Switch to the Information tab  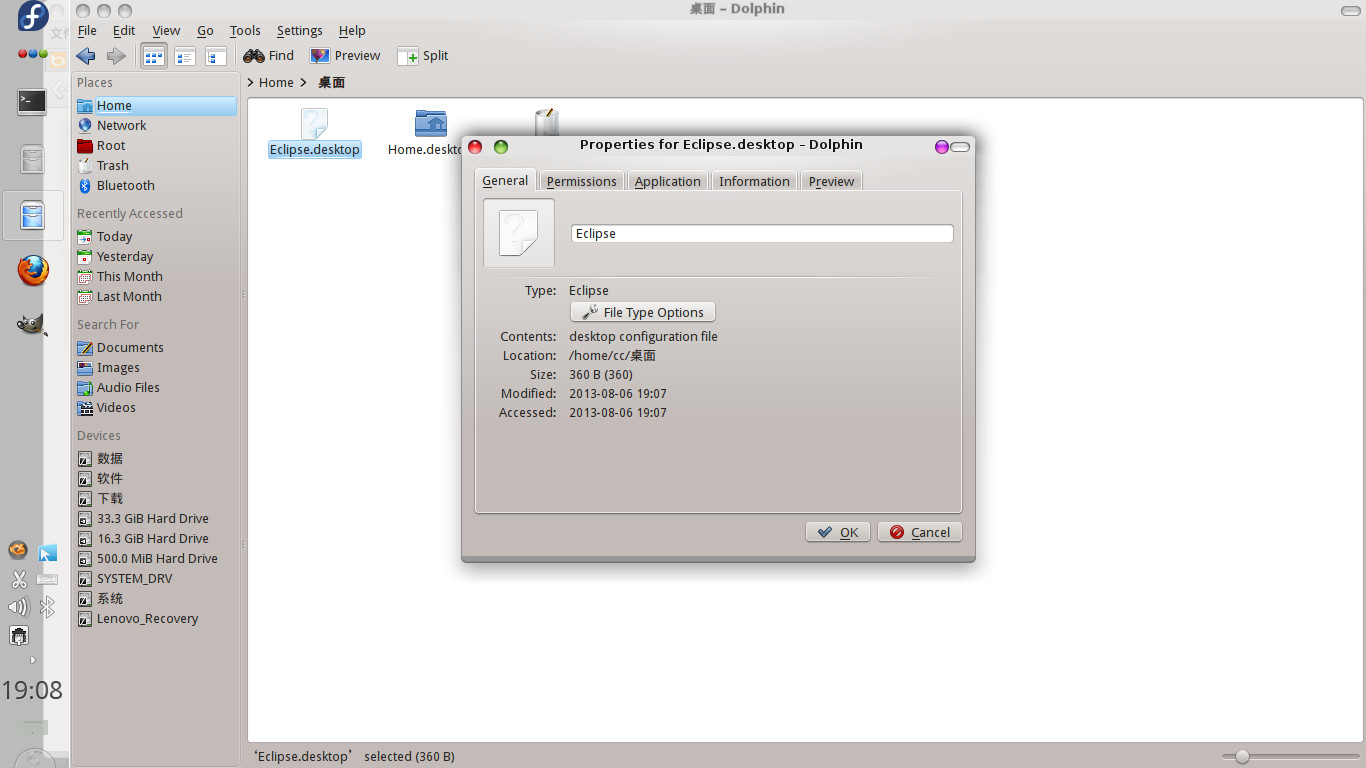pyautogui.click(x=754, y=181)
